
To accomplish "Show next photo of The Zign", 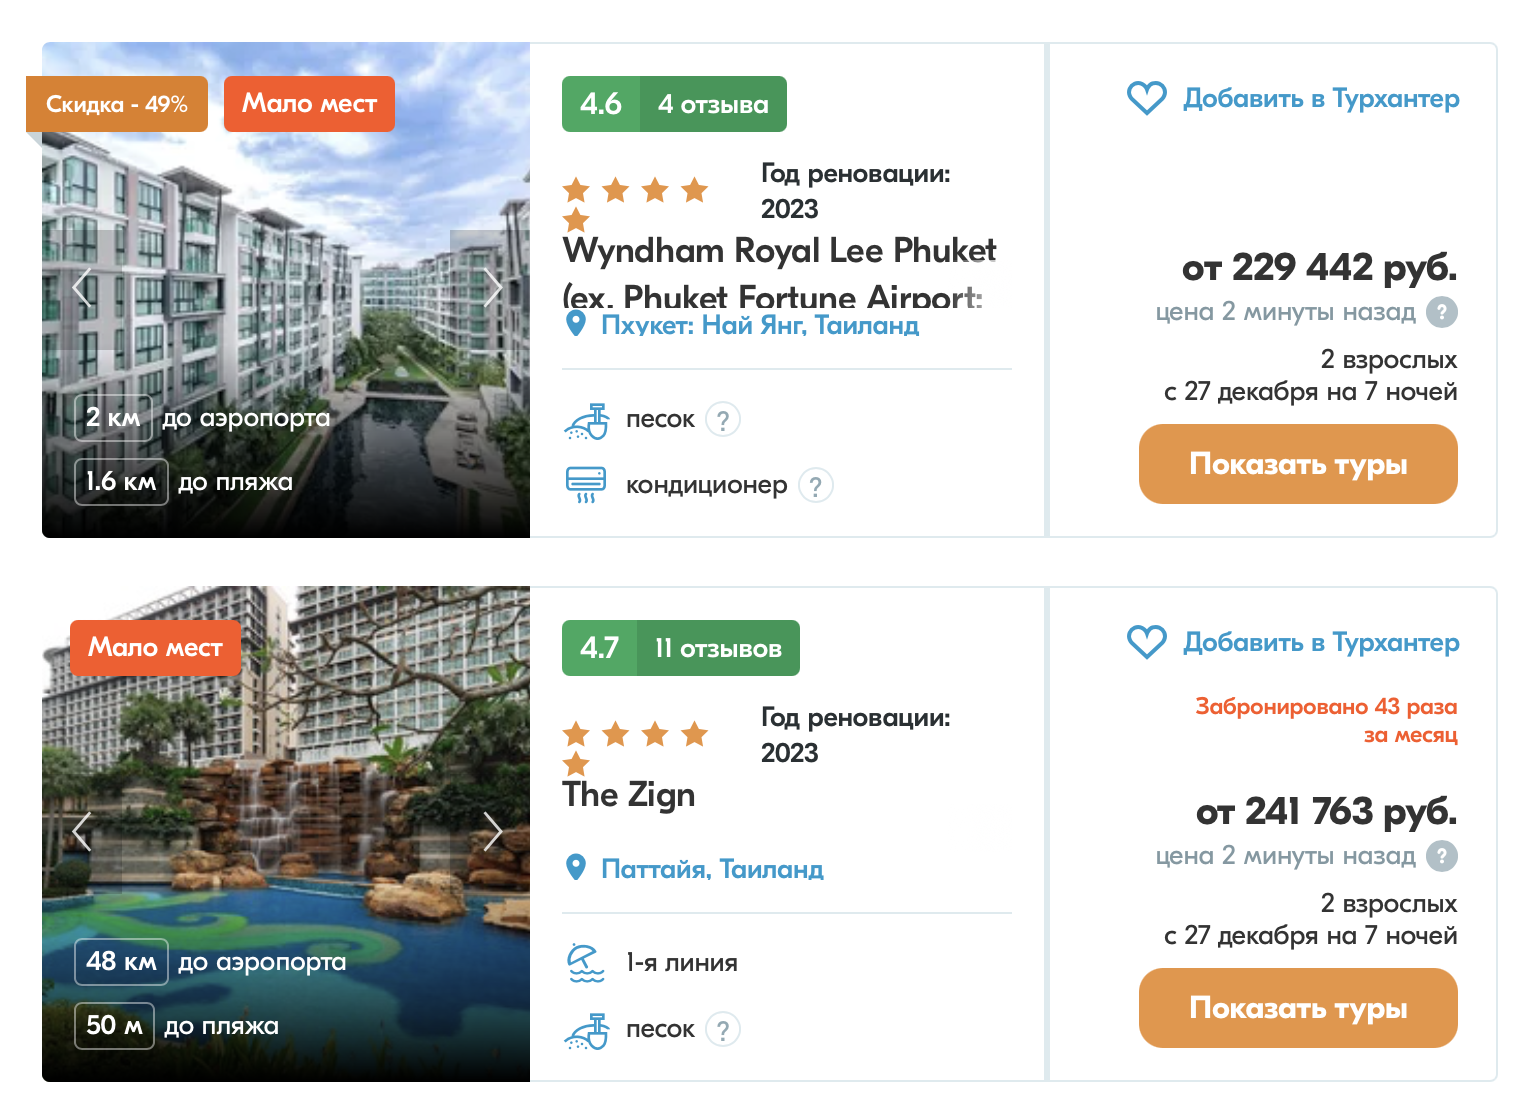I will pyautogui.click(x=492, y=831).
